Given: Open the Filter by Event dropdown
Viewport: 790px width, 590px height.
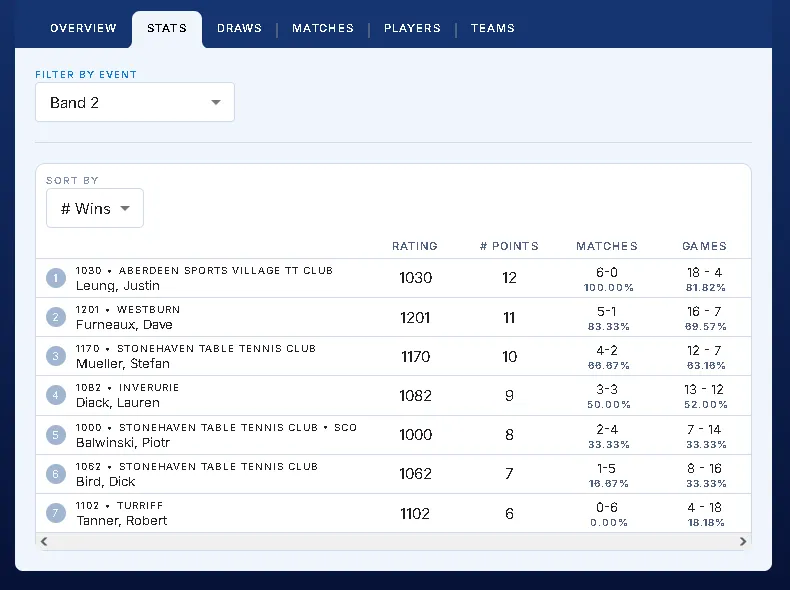Looking at the screenshot, I should pyautogui.click(x=135, y=102).
